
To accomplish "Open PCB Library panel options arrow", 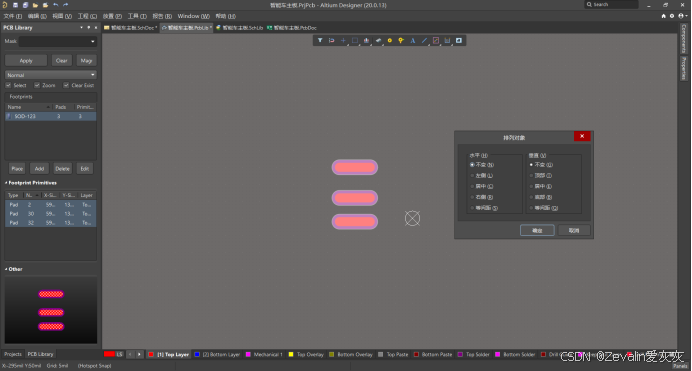I will click(81, 27).
